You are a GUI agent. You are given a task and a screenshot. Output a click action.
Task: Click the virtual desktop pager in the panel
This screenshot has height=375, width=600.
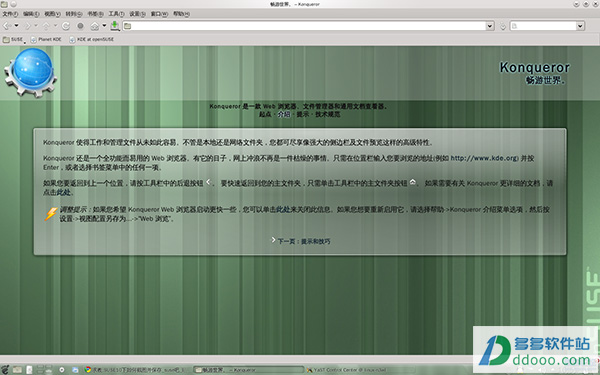pos(44,370)
